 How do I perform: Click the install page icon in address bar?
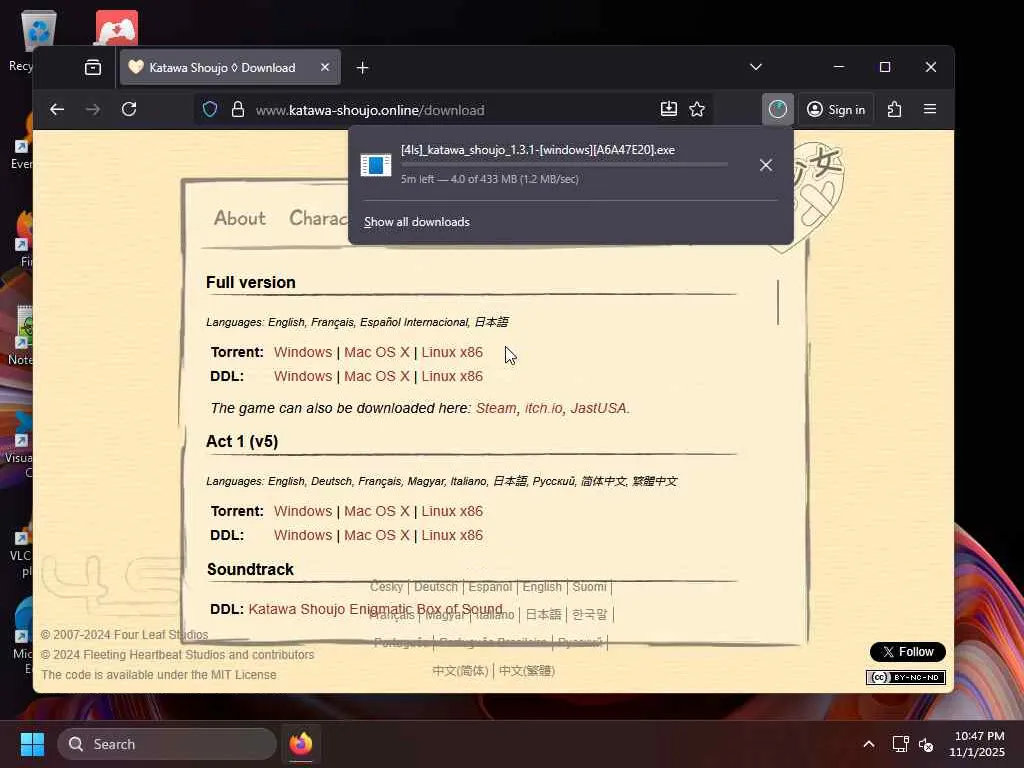pos(669,109)
